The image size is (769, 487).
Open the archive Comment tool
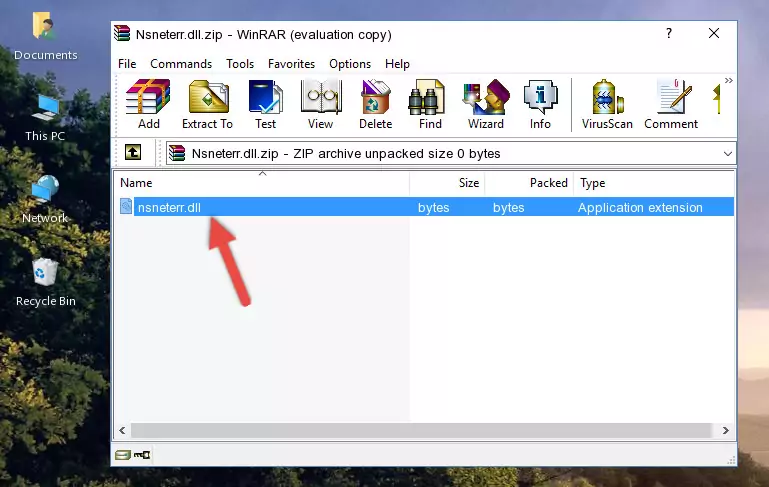[x=671, y=104]
